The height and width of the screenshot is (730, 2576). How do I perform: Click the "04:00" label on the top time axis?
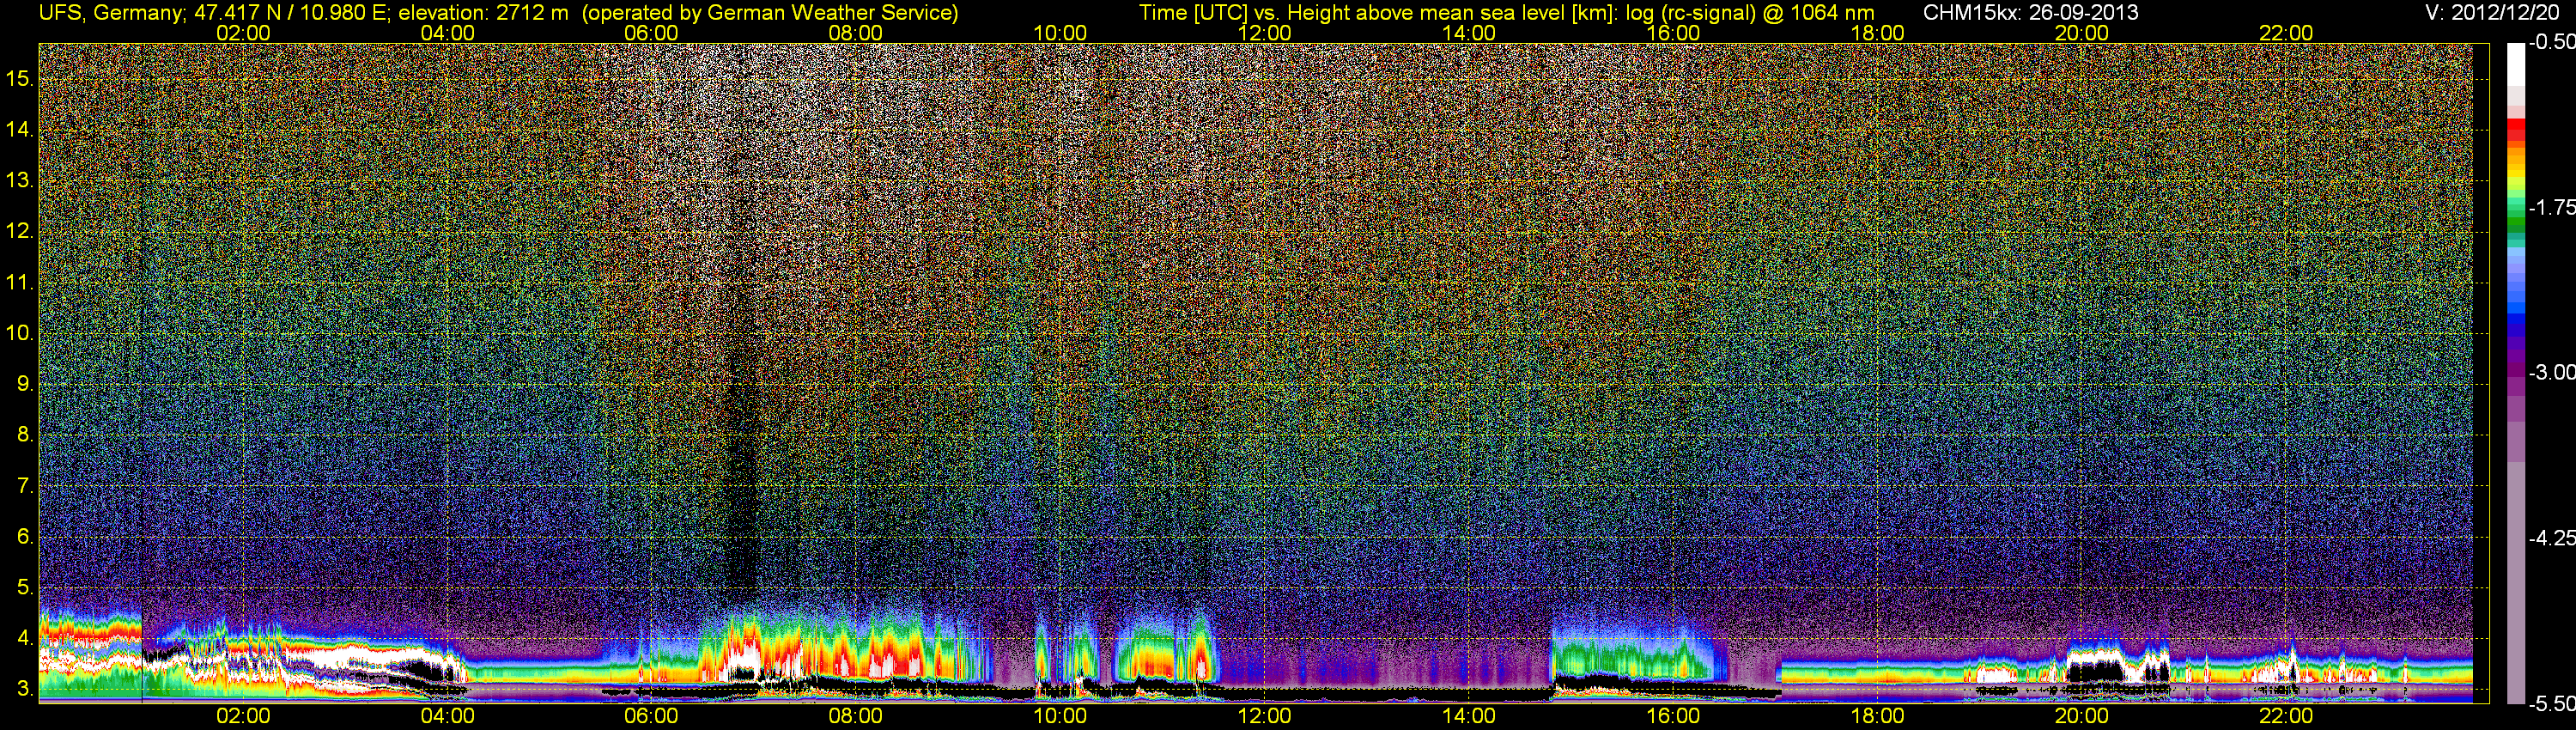(x=447, y=33)
